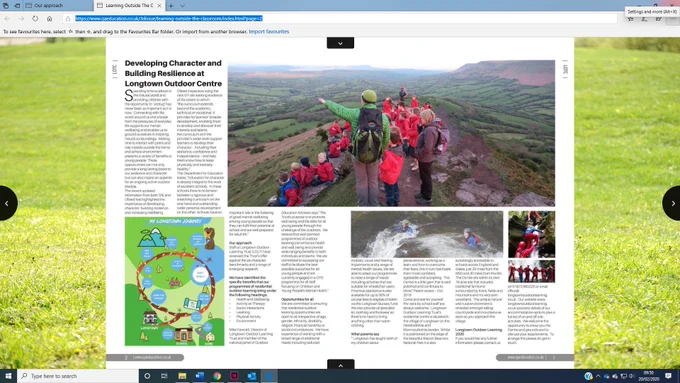Open the Windows Start menu
Image resolution: width=680 pixels, height=383 pixels.
click(x=8, y=376)
